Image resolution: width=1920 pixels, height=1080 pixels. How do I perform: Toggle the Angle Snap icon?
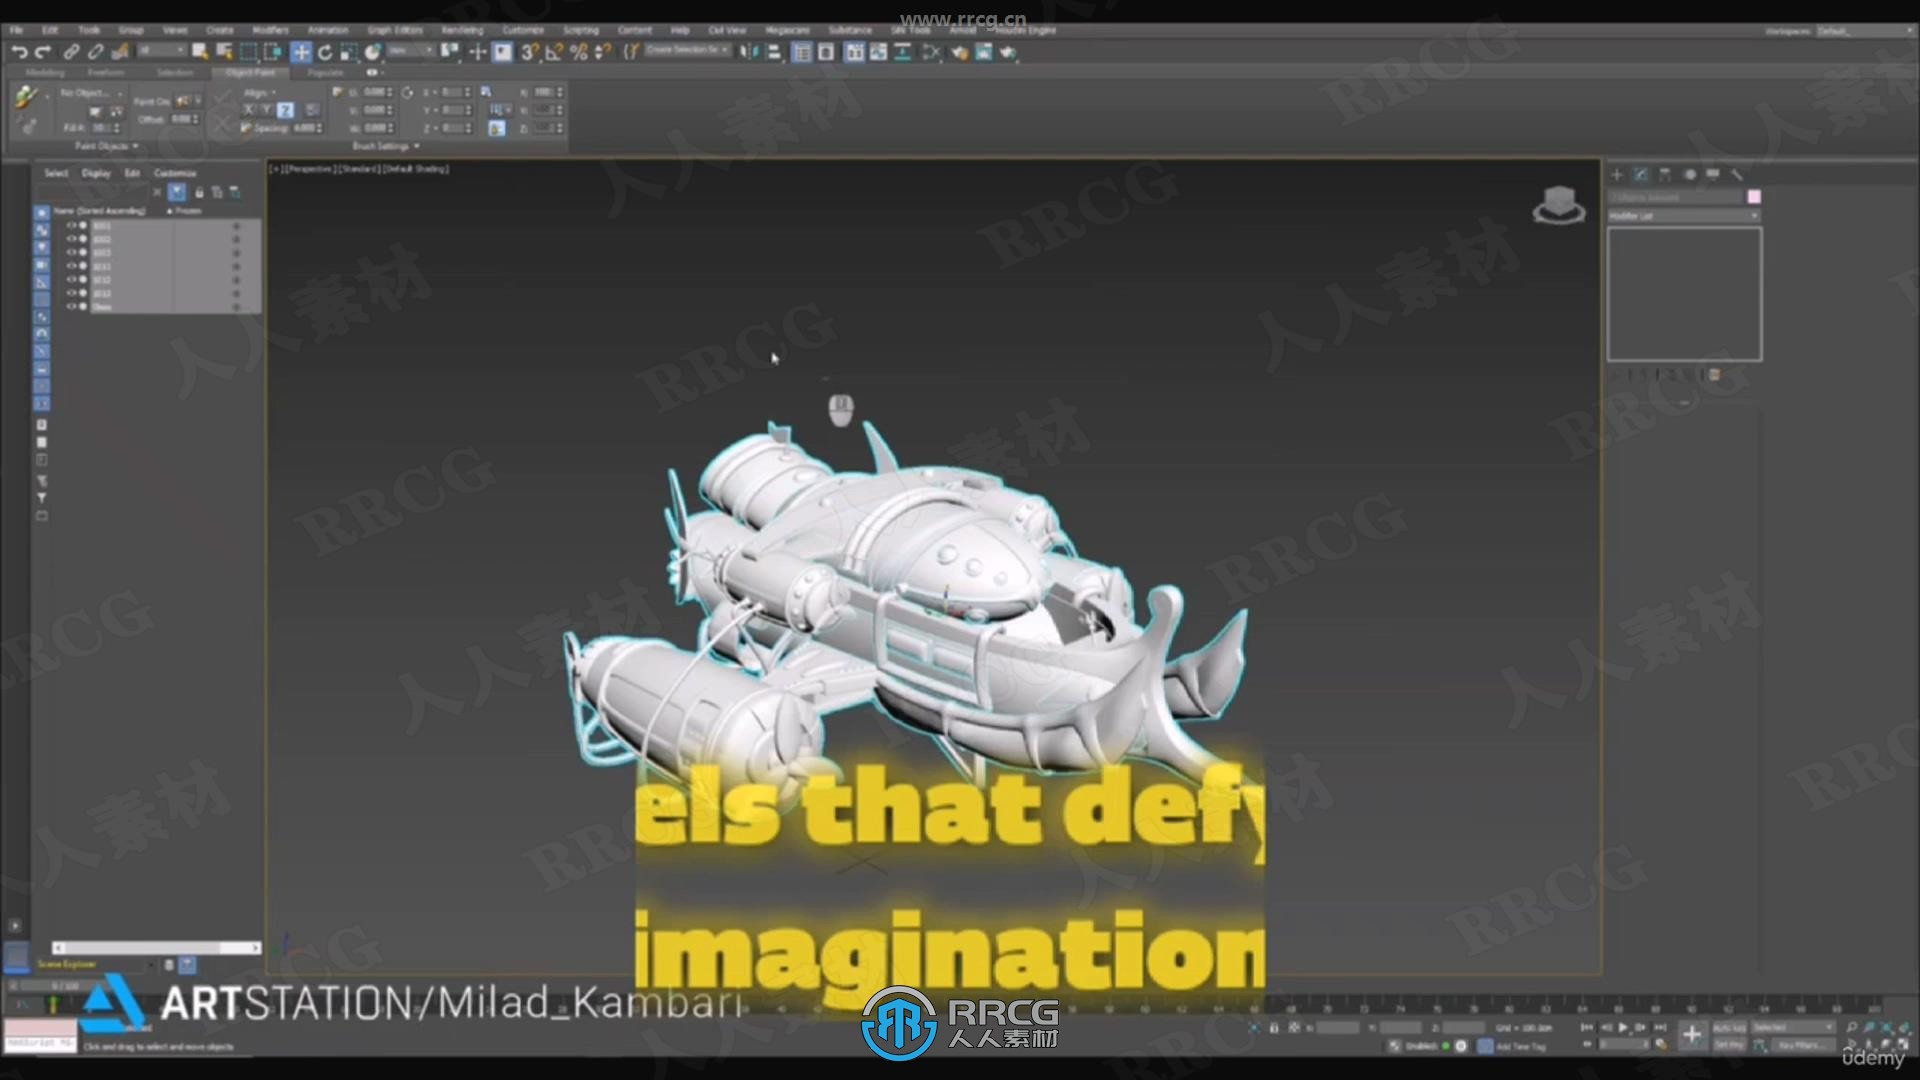click(554, 52)
